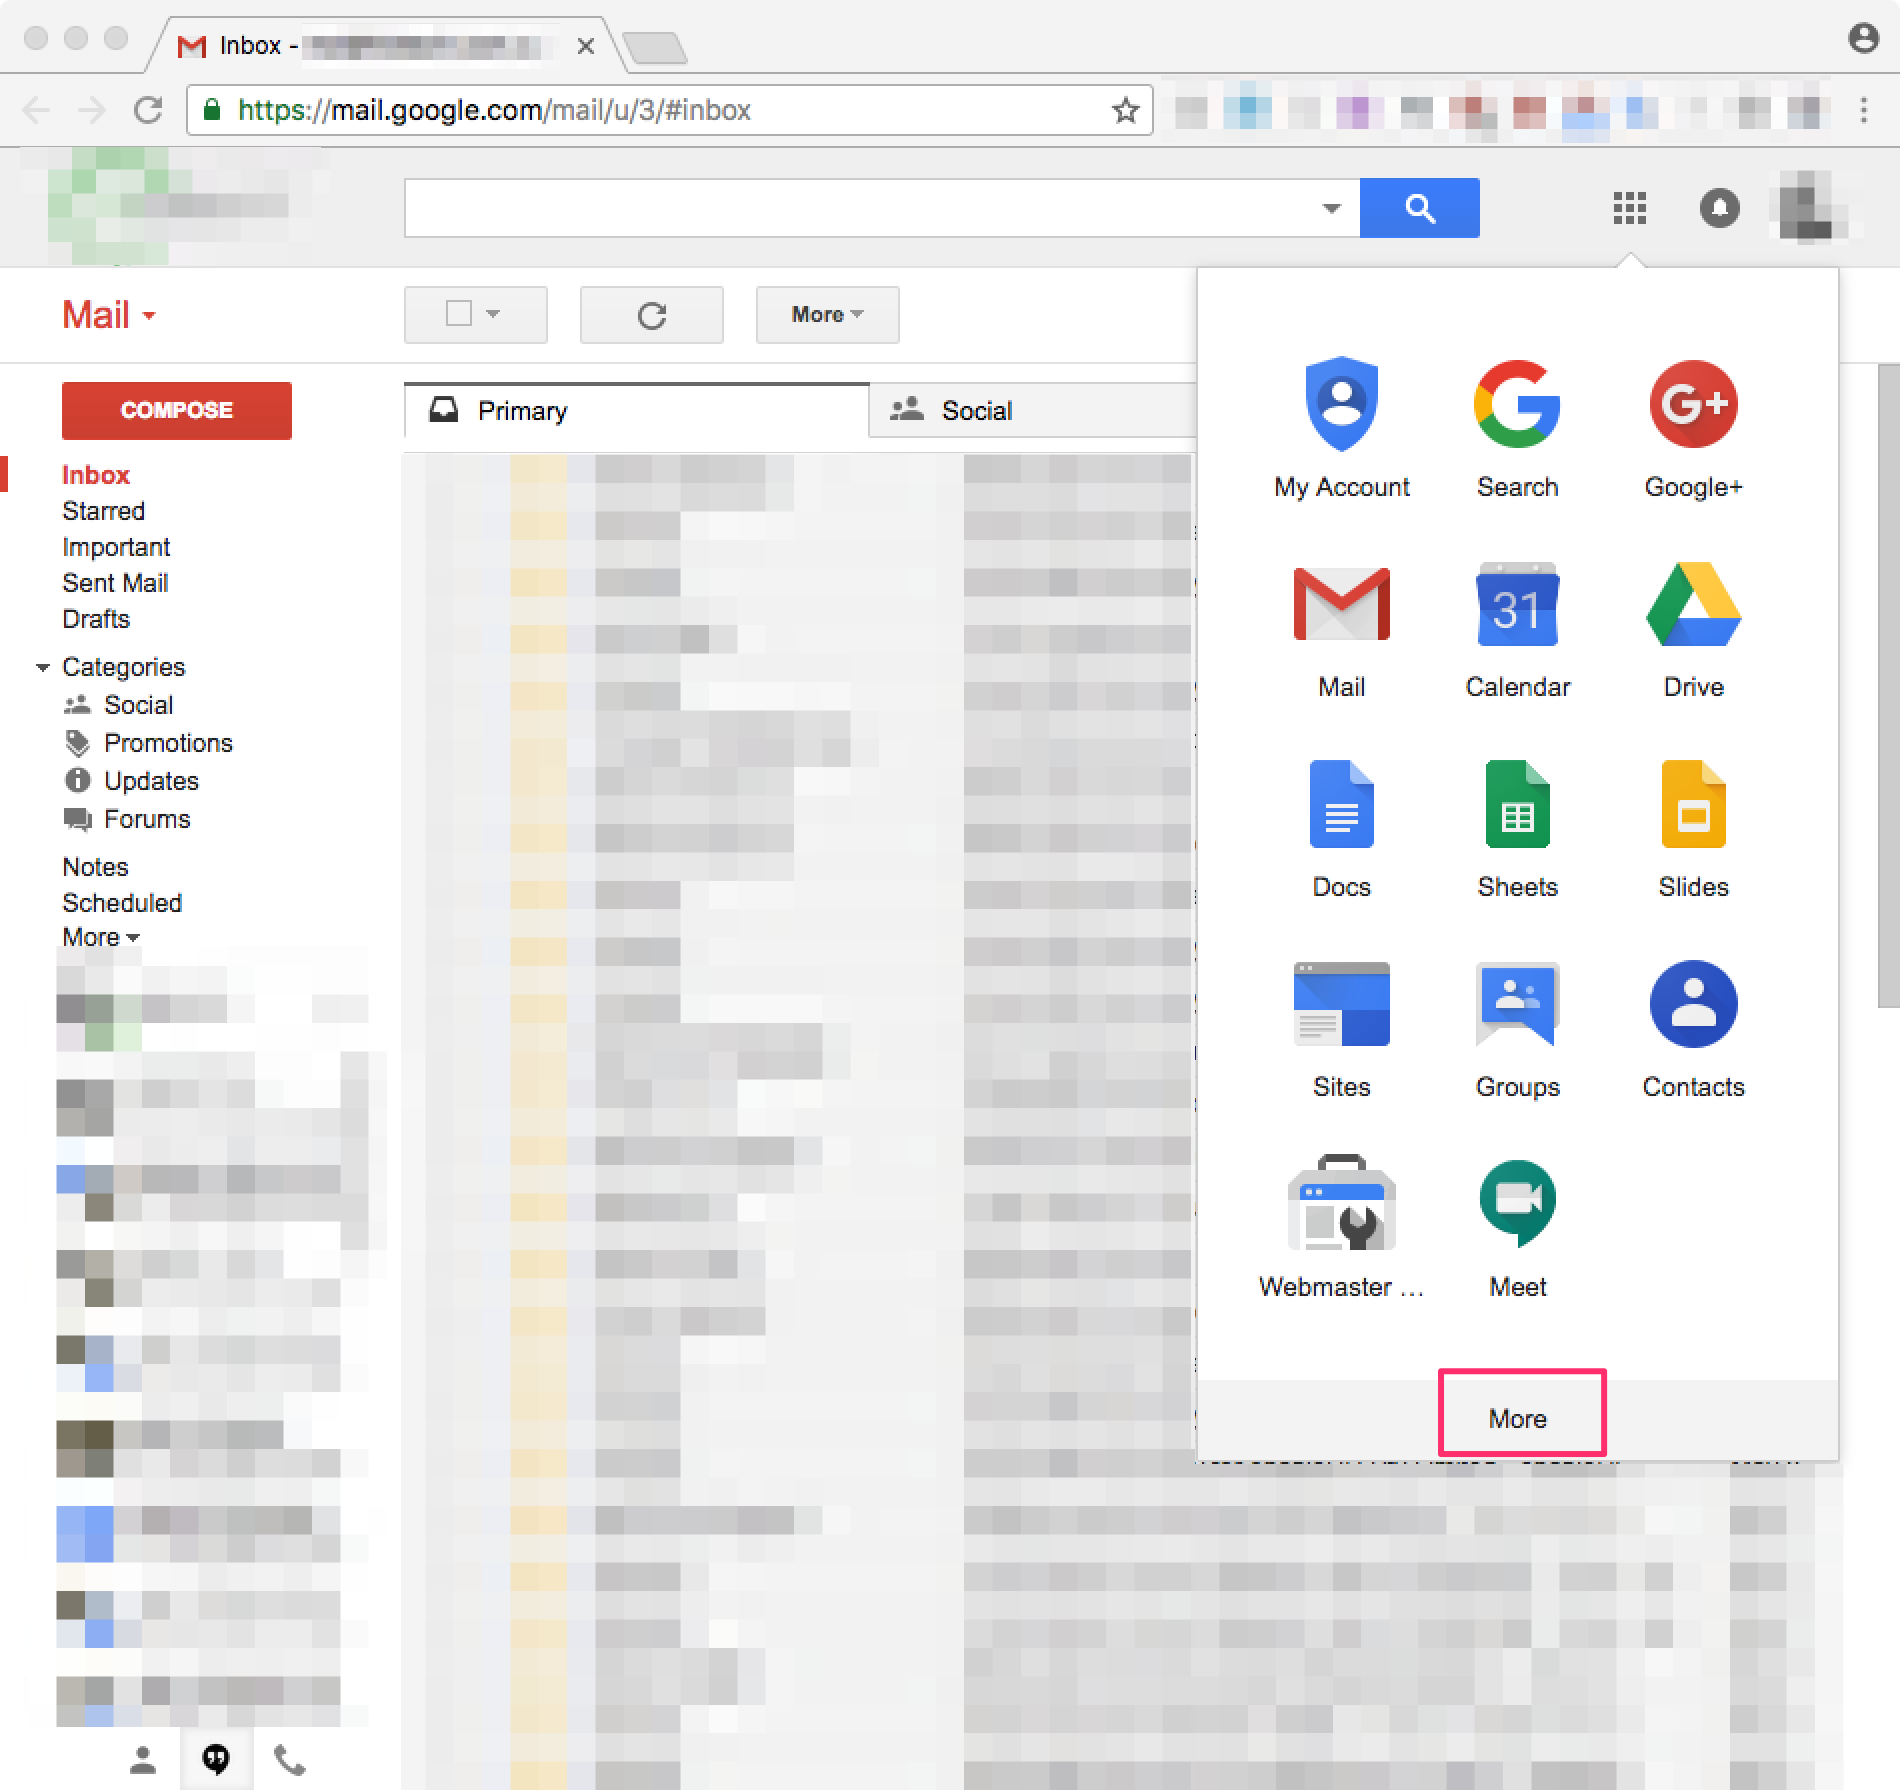The height and width of the screenshot is (1790, 1900).
Task: Expand search options arrow
Action: click(1331, 208)
